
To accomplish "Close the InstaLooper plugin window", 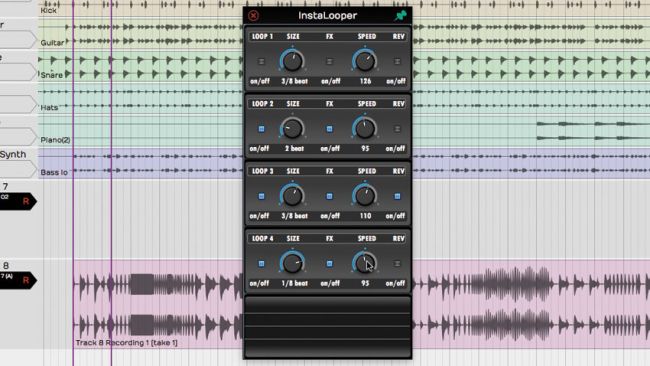I will pyautogui.click(x=253, y=16).
